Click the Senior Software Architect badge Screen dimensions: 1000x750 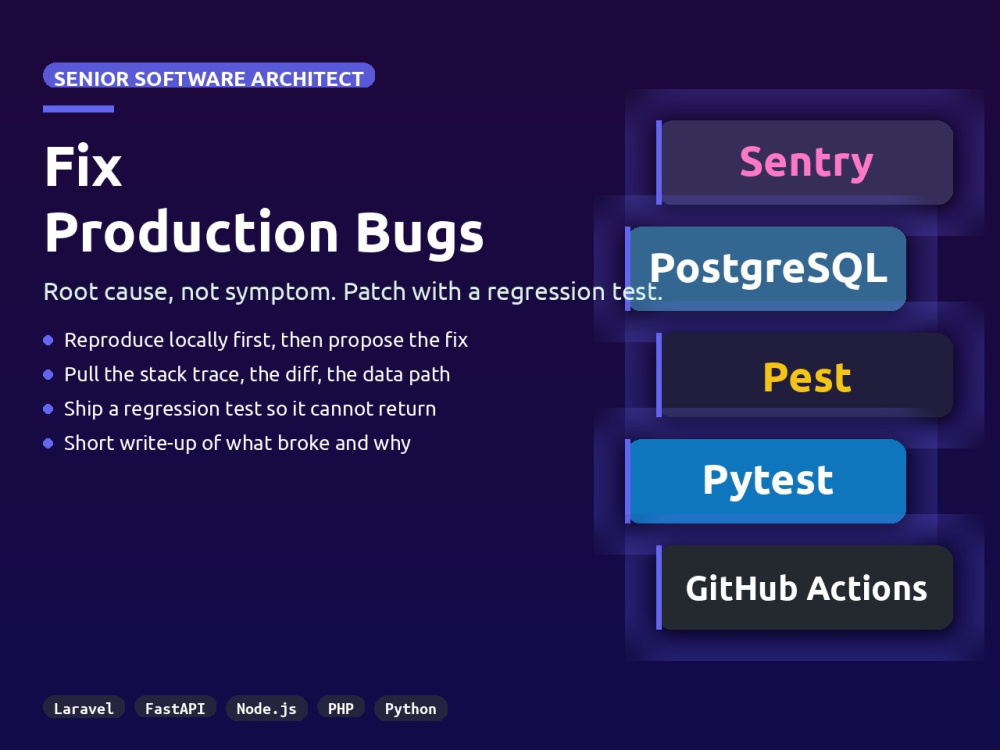[209, 75]
